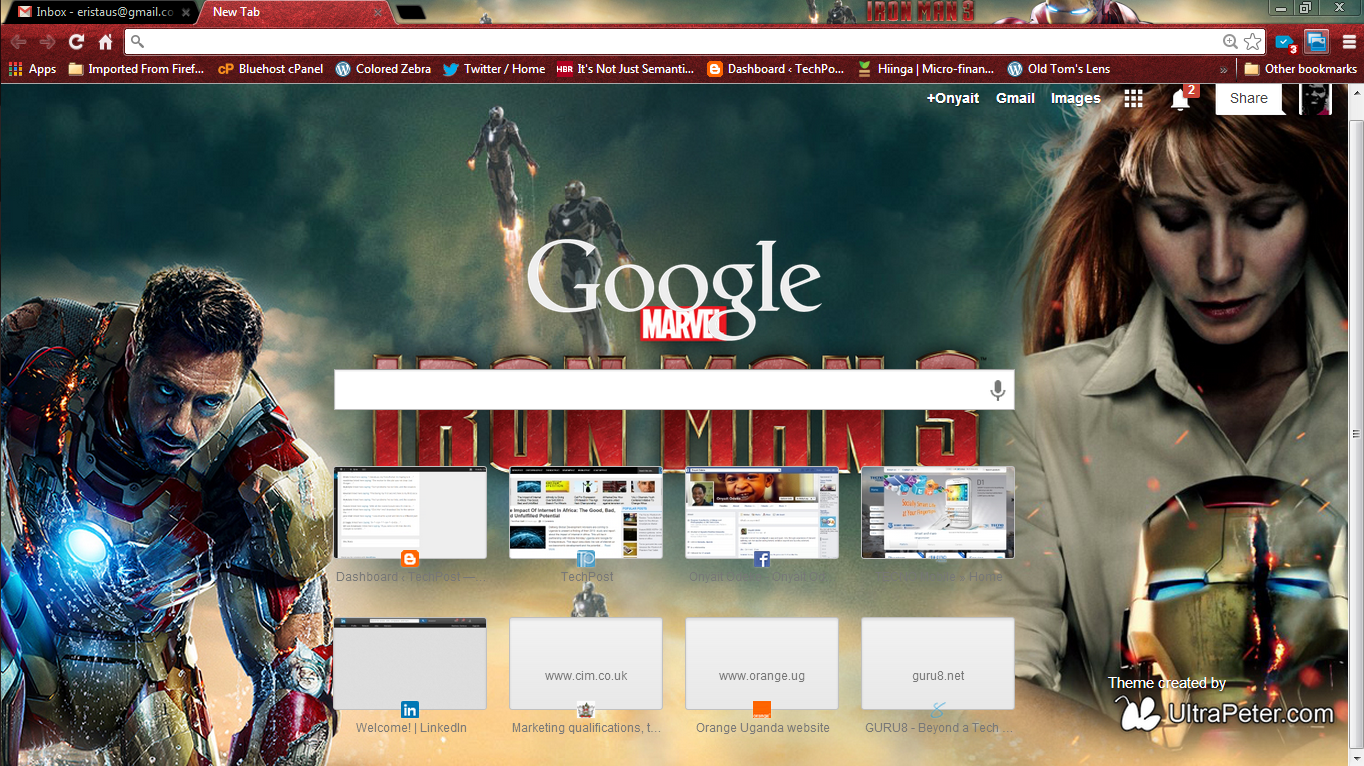Screen dimensions: 1364x766
Task: Open the Hiinga | Micro-finan... bookmark
Action: coord(926,69)
